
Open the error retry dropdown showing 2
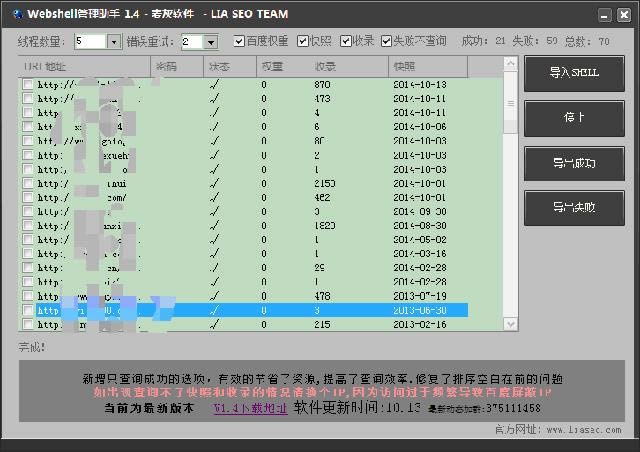click(211, 42)
